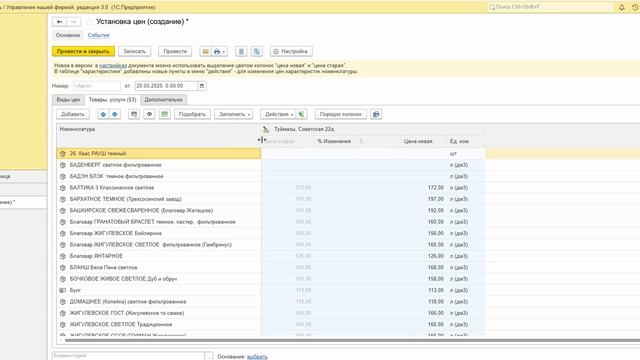
Task: Click the envelope icon next to the printer
Action: click(x=205, y=51)
